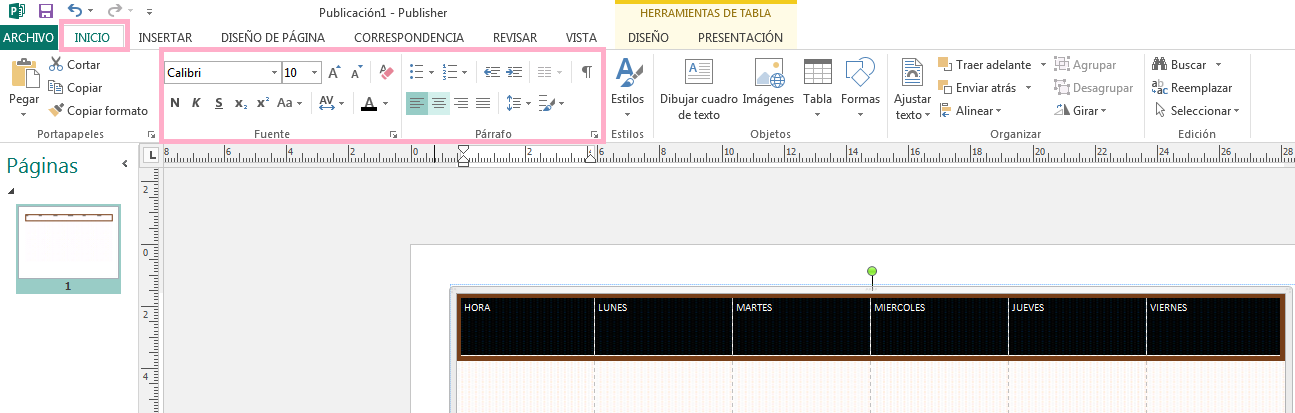Expand the bullets list dropdown
Viewport: 1295px width, 413px height.
(x=430, y=72)
